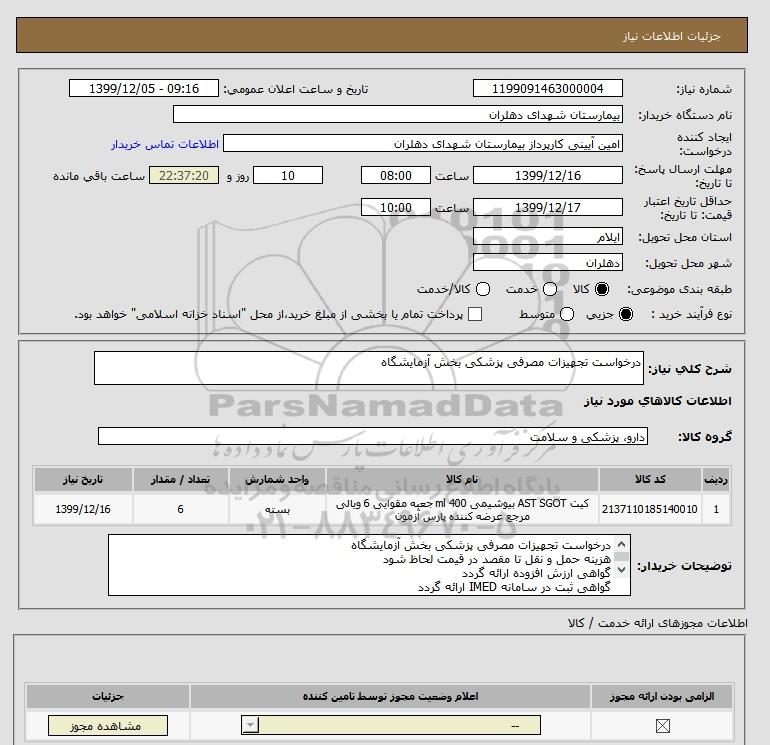Click price validity time 10:00 field
The height and width of the screenshot is (745, 770).
pyautogui.click(x=396, y=207)
